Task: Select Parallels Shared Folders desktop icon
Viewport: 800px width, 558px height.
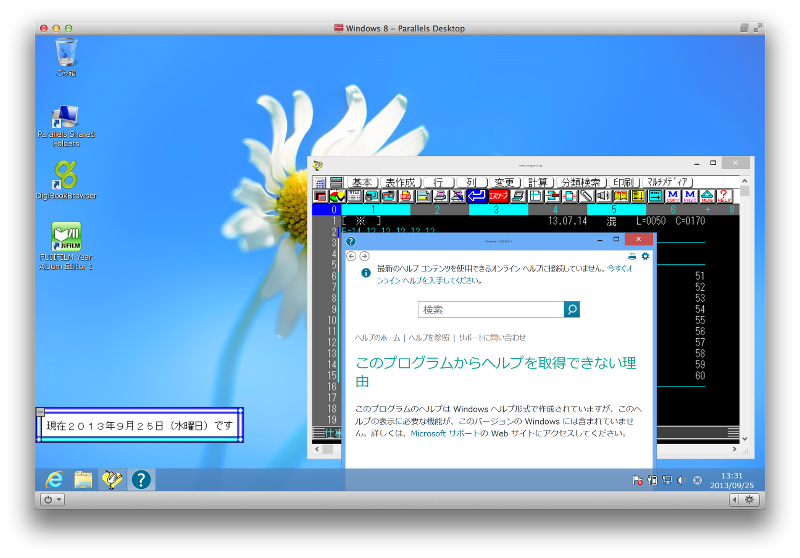Action: point(66,126)
